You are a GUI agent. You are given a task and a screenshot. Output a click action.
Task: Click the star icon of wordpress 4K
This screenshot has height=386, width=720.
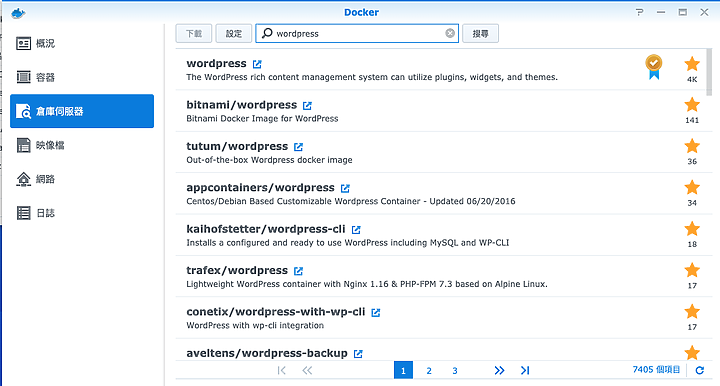(x=692, y=64)
